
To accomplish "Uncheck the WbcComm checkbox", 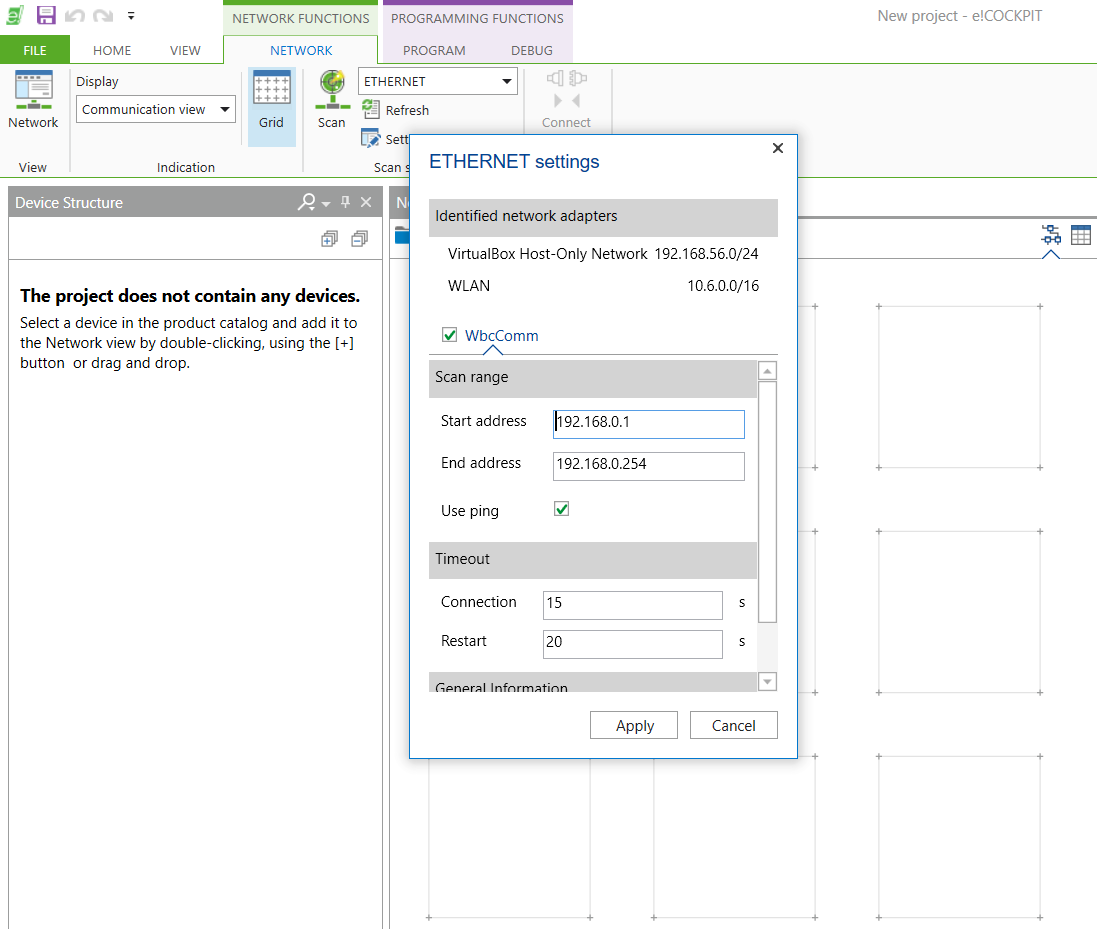I will tap(450, 335).
